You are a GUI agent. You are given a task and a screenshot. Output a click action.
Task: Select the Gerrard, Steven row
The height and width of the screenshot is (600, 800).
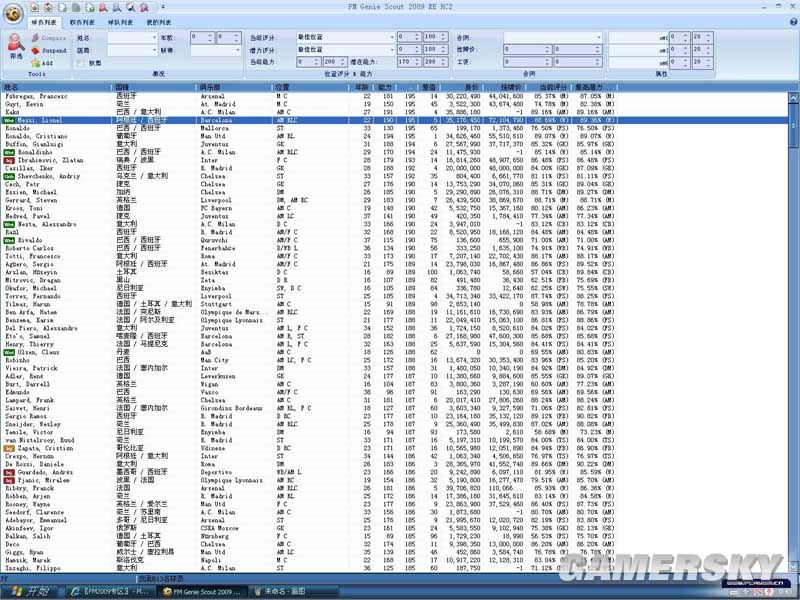pyautogui.click(x=394, y=200)
